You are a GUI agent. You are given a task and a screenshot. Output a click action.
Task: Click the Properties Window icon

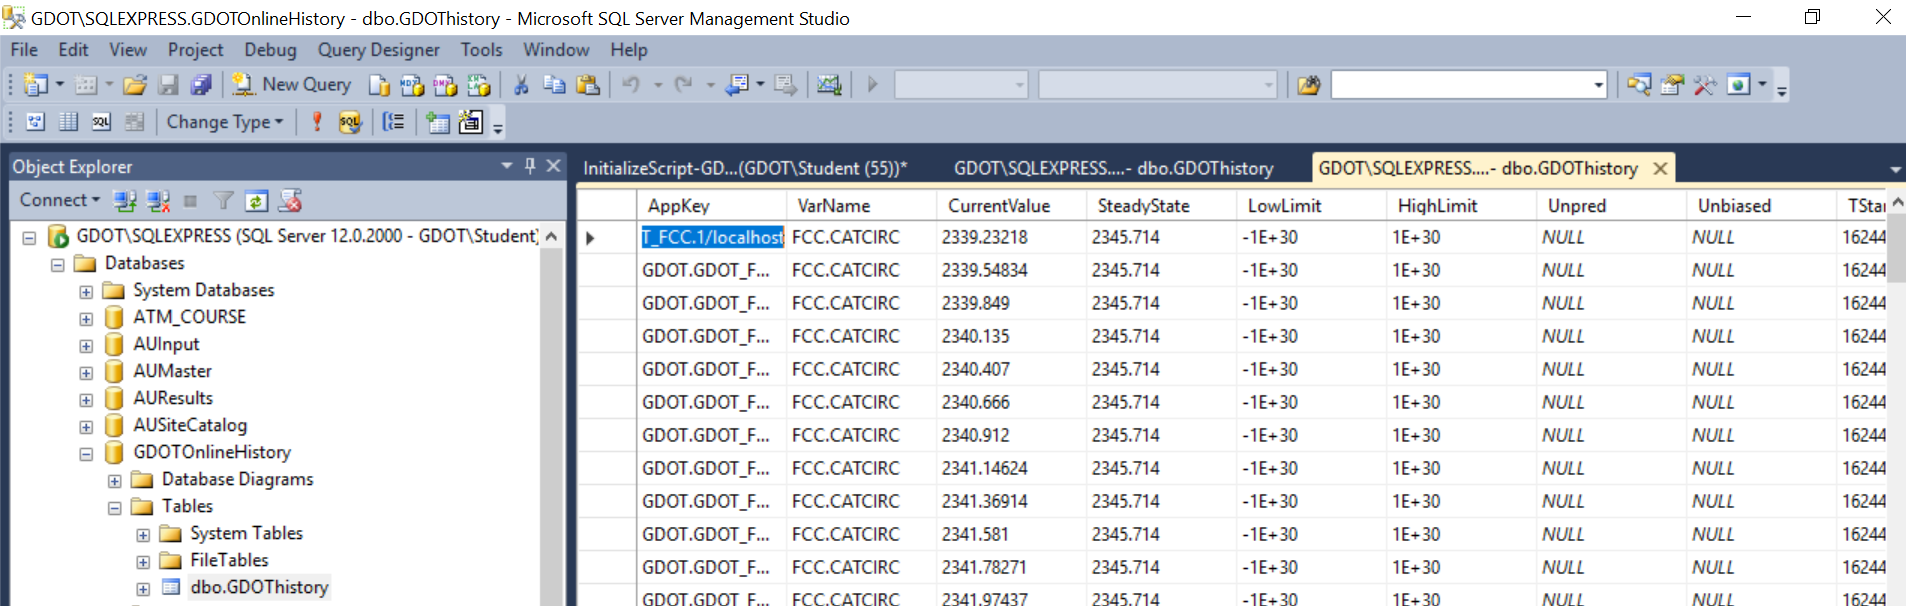1672,85
